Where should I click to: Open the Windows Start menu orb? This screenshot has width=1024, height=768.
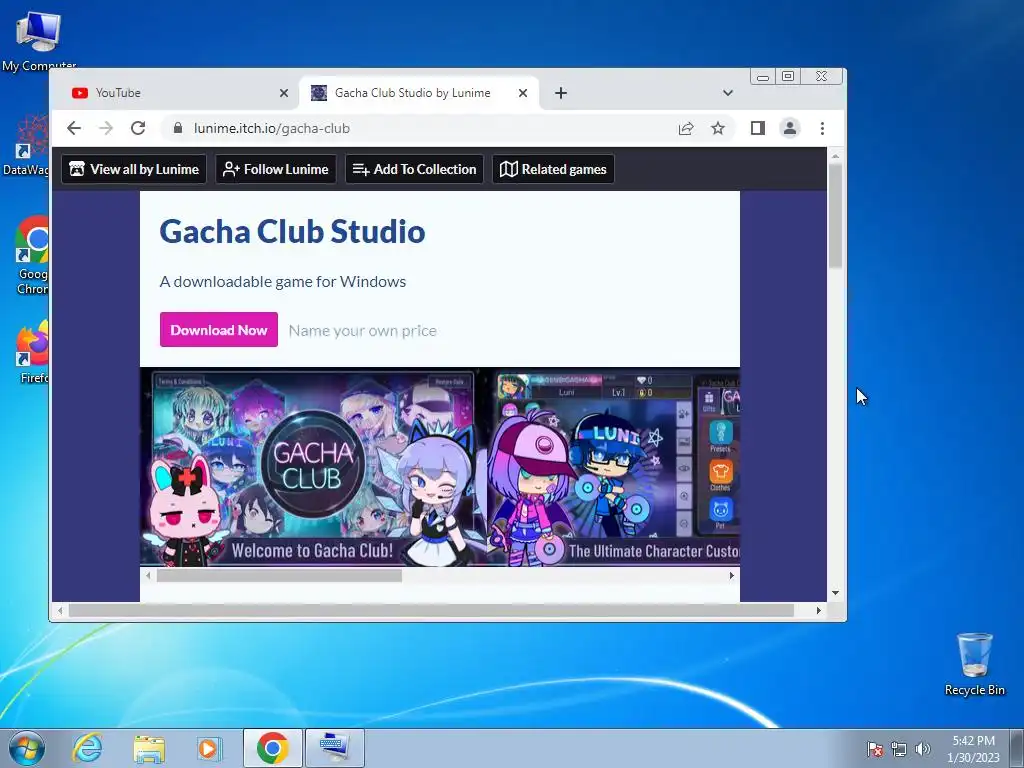point(27,748)
